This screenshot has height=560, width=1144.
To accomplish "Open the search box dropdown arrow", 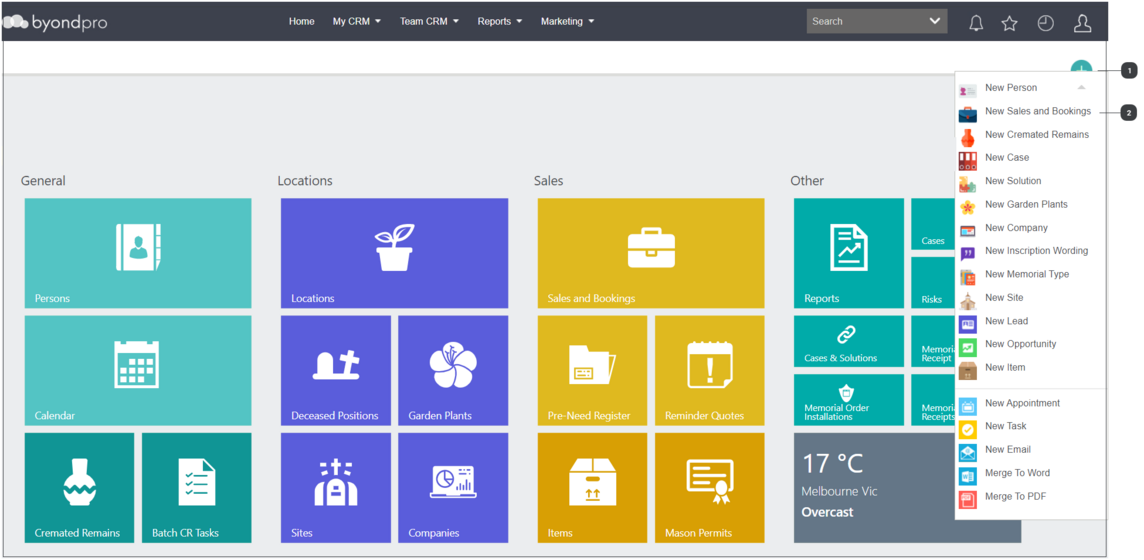I will pos(935,21).
